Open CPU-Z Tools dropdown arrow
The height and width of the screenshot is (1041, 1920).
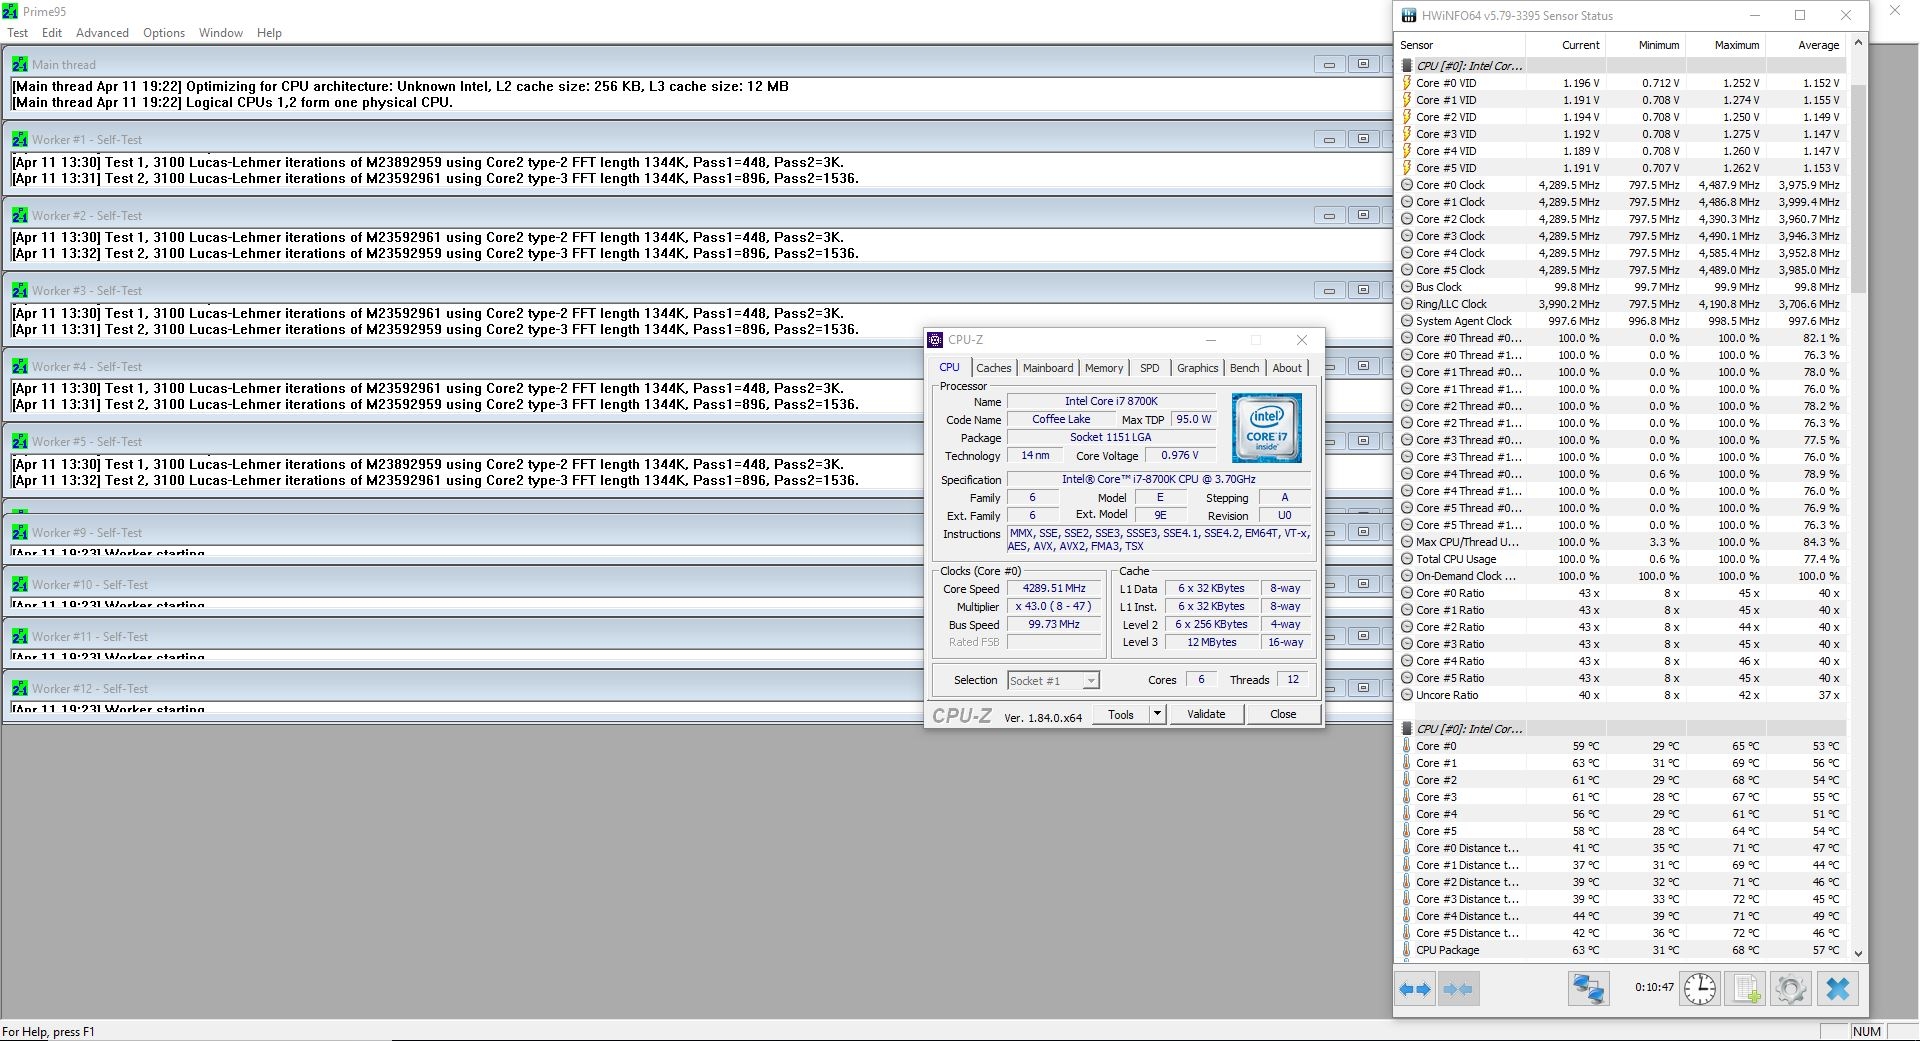pyautogui.click(x=1157, y=714)
